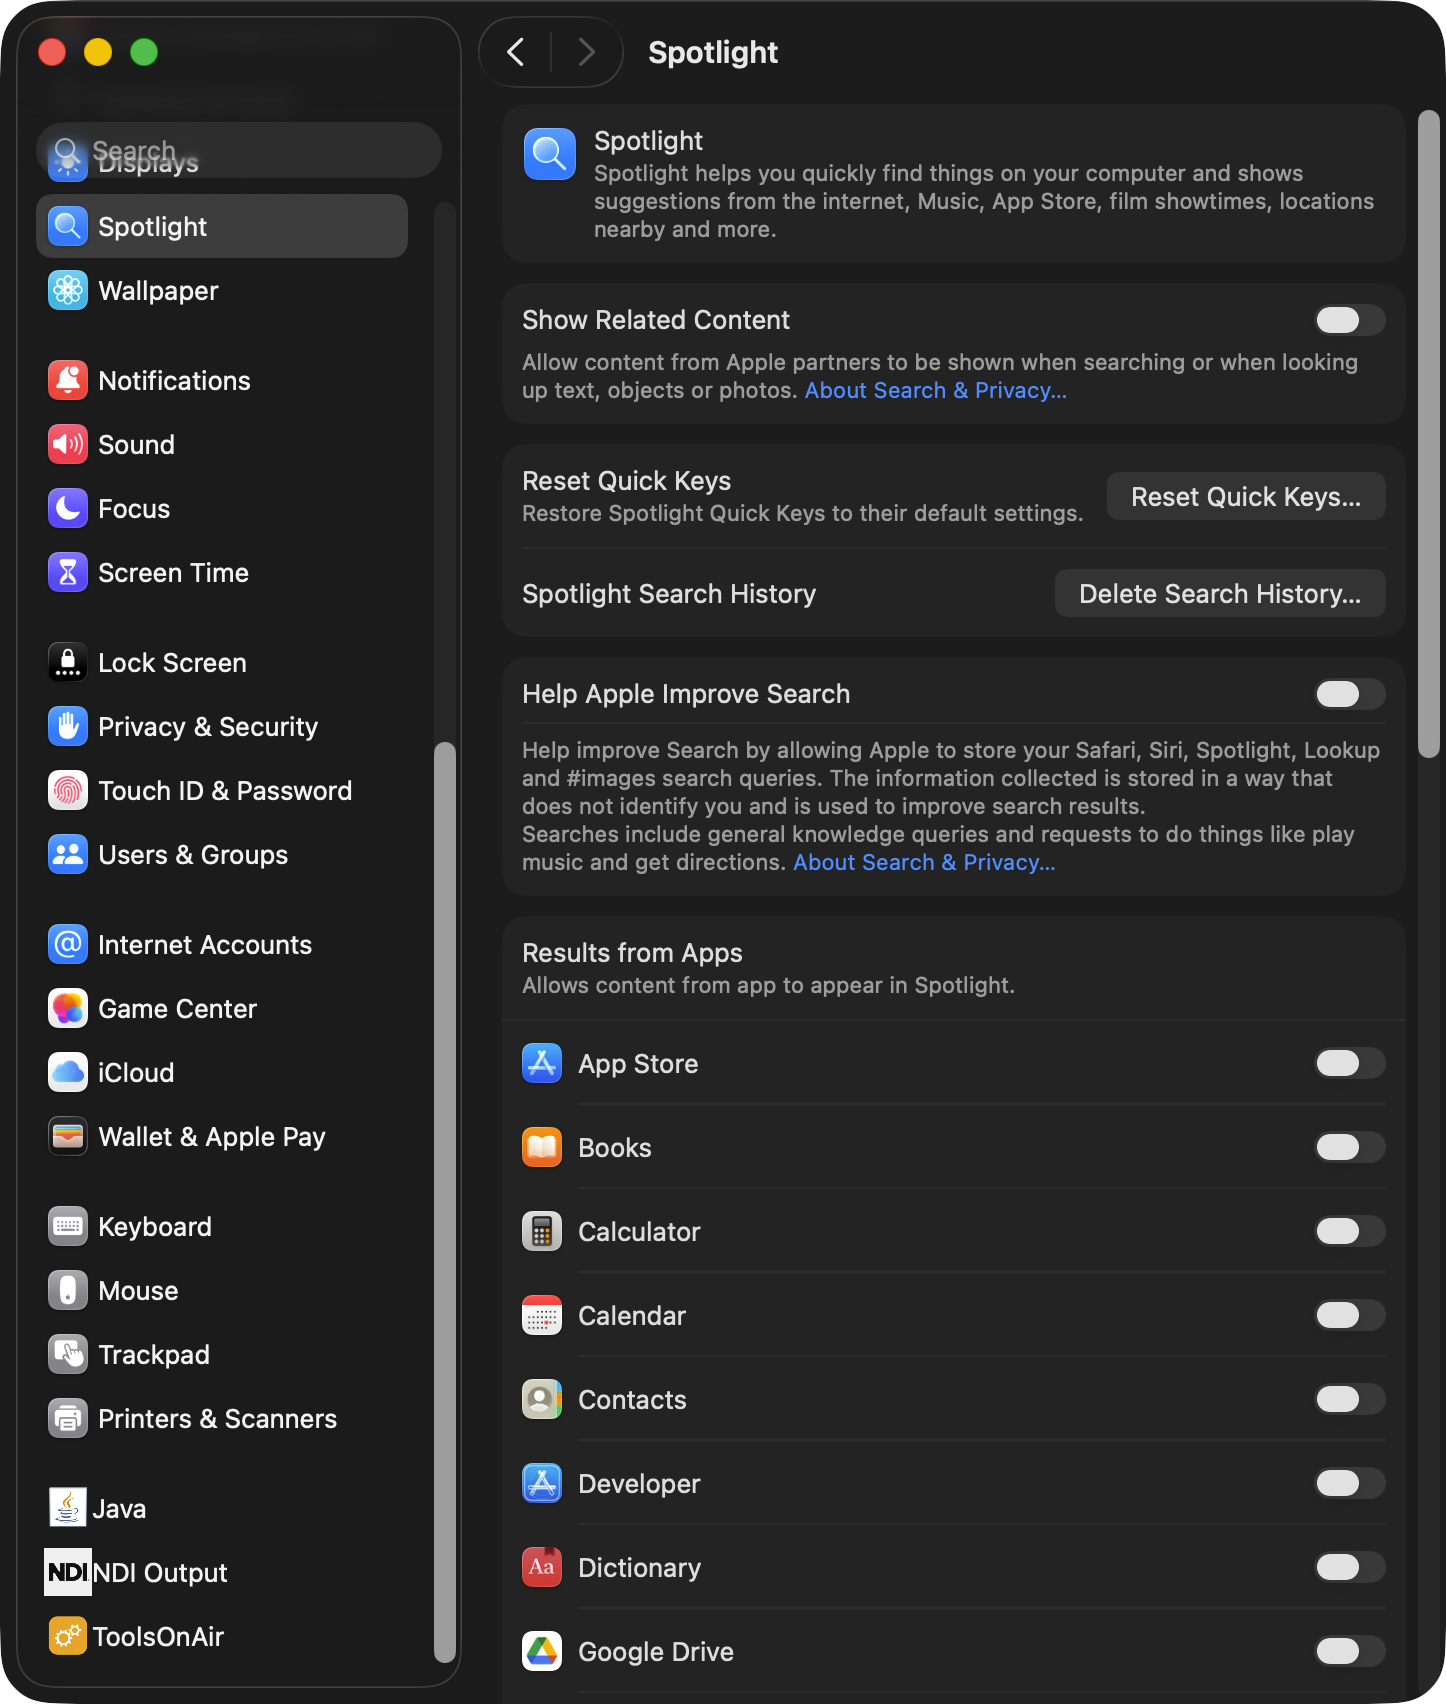The width and height of the screenshot is (1446, 1704).
Task: Open About Search & Privacy link under Improve Search
Action: point(924,863)
